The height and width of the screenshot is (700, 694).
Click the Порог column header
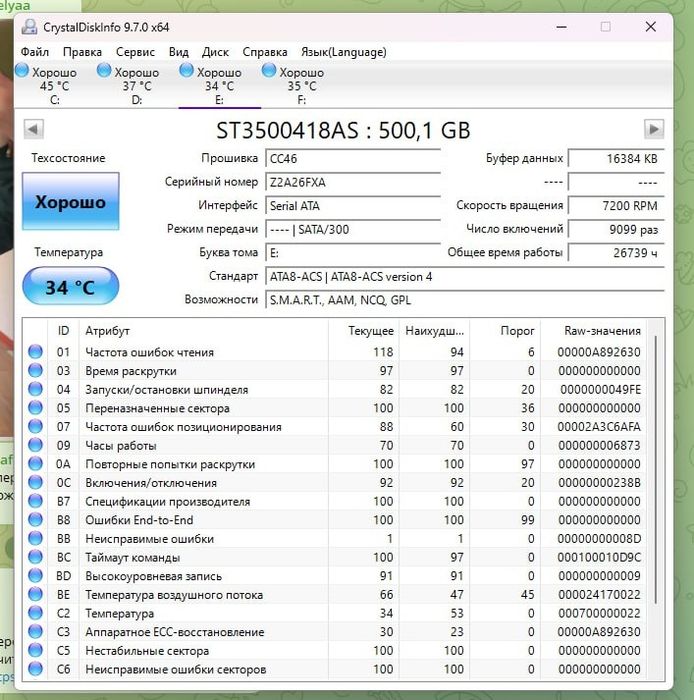click(x=505, y=331)
